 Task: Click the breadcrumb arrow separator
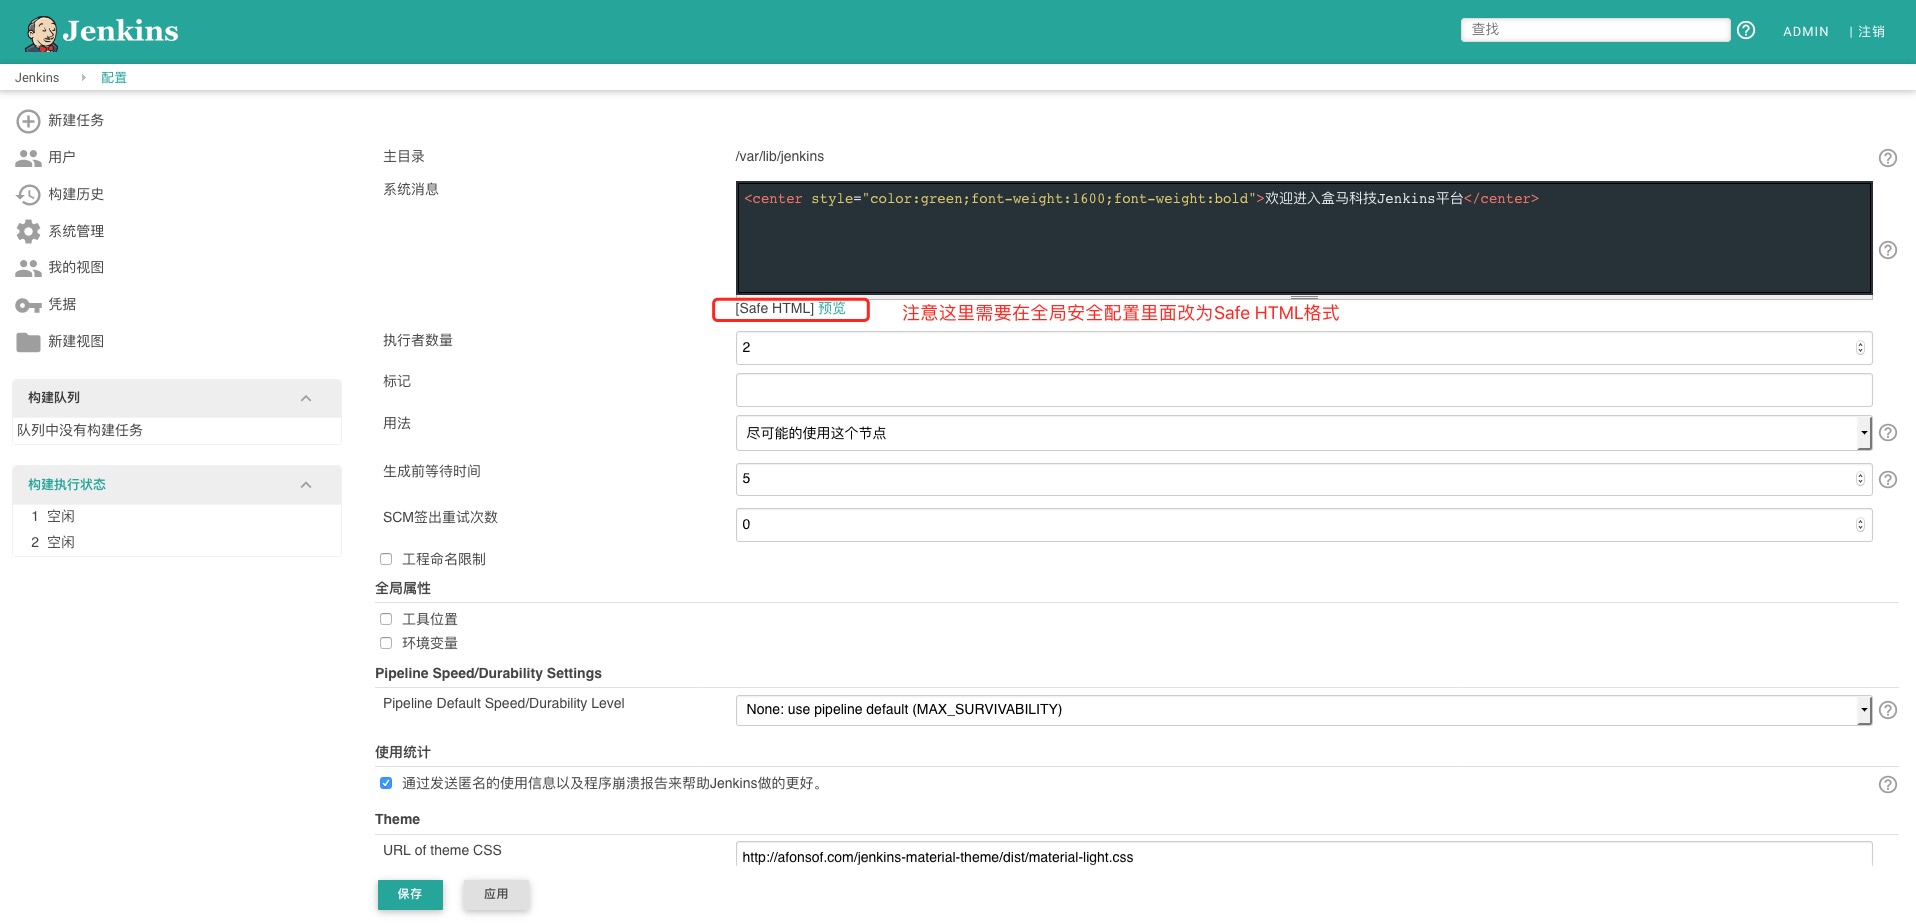83,78
